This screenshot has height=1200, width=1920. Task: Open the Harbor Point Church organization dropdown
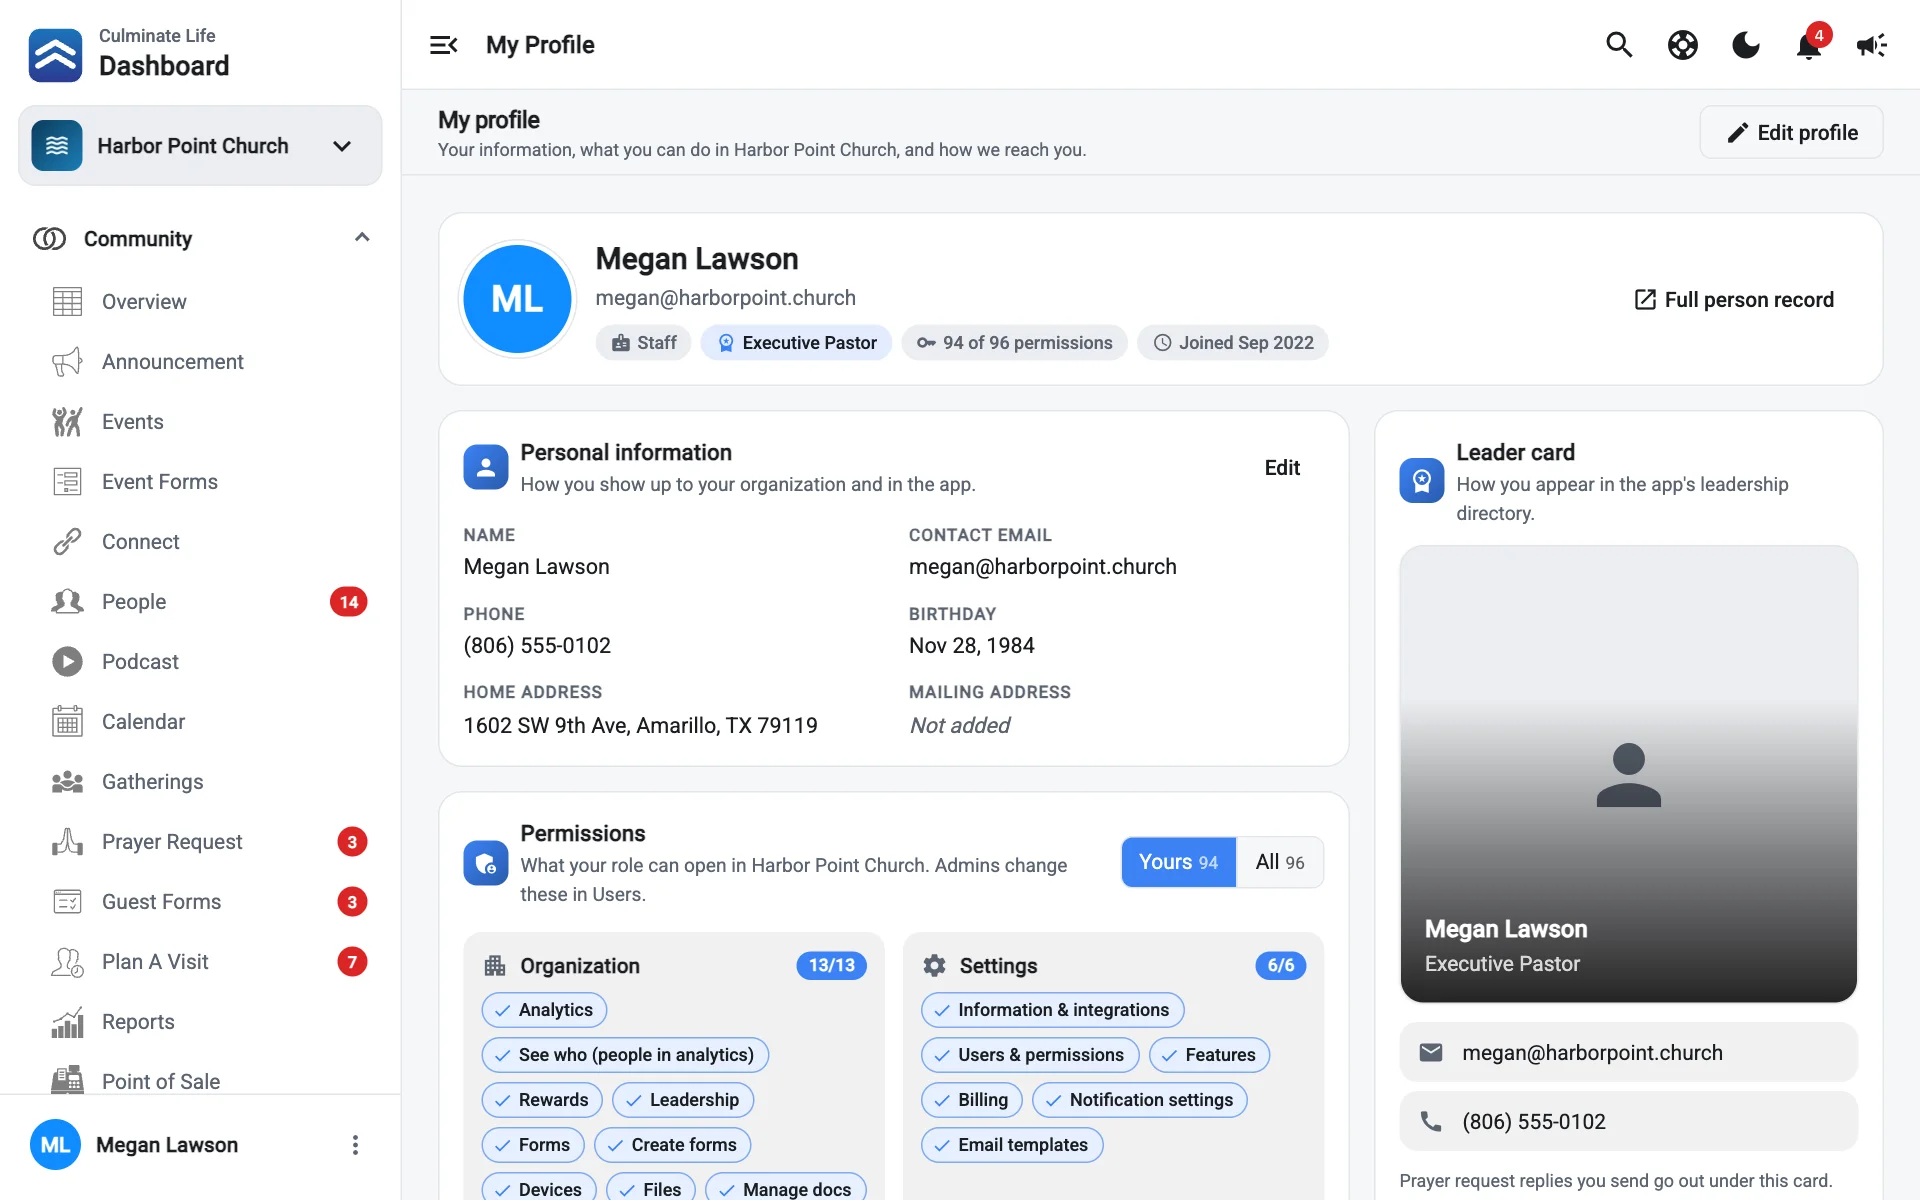click(x=200, y=146)
